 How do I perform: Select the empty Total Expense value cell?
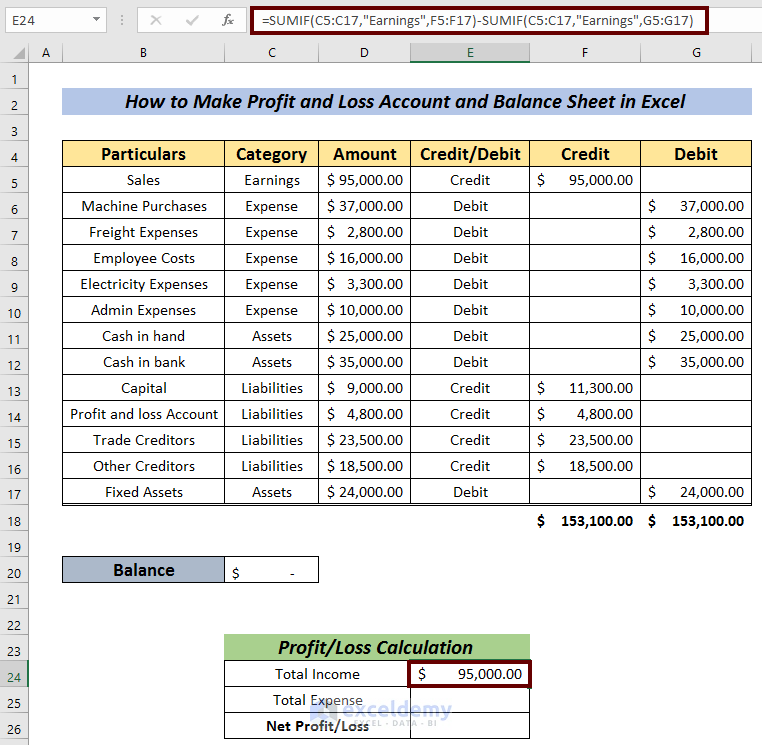(469, 700)
